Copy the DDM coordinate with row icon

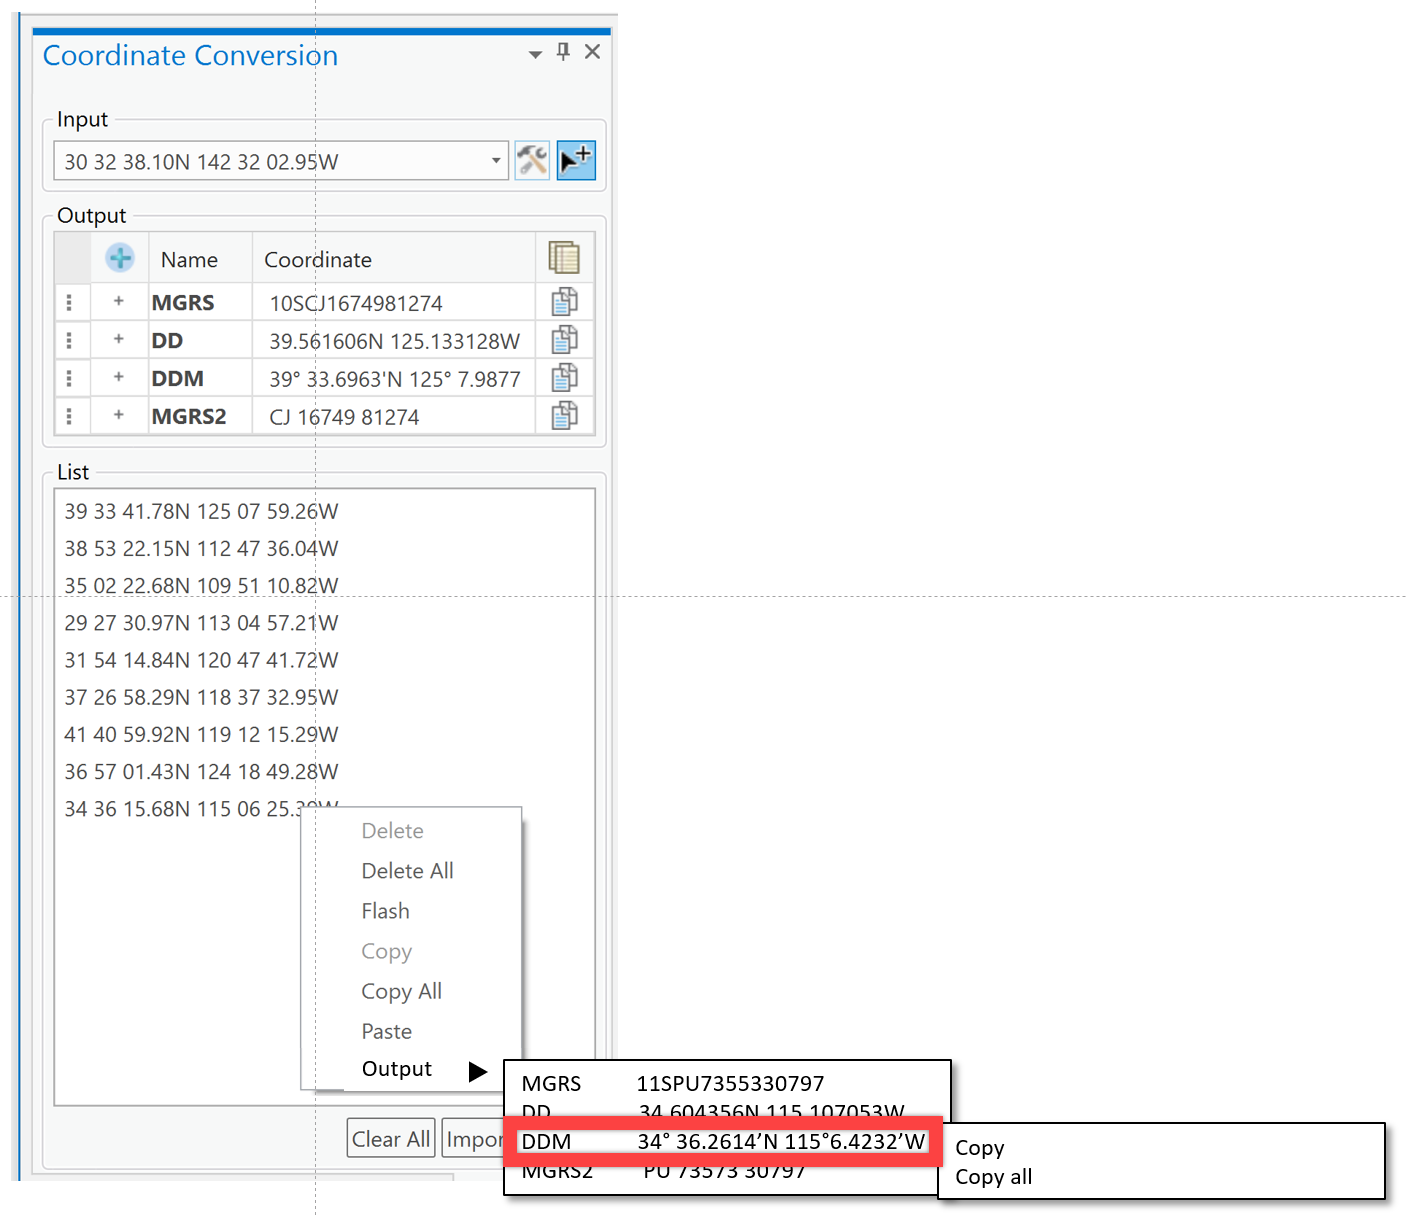coord(564,378)
